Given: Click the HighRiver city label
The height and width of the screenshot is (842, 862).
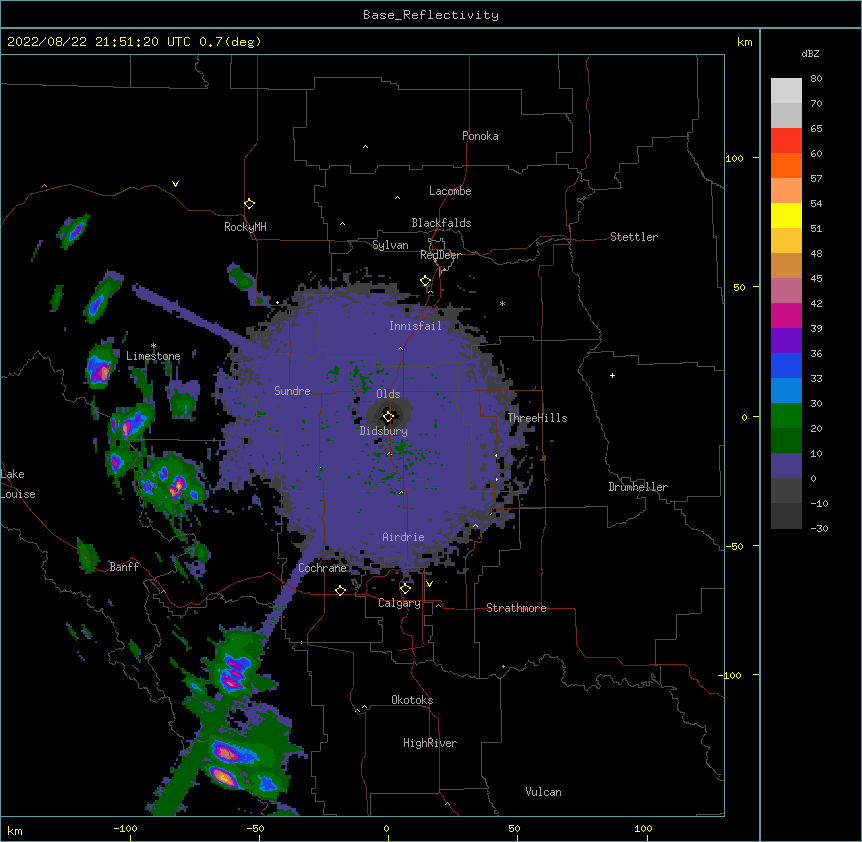Looking at the screenshot, I should tap(430, 743).
